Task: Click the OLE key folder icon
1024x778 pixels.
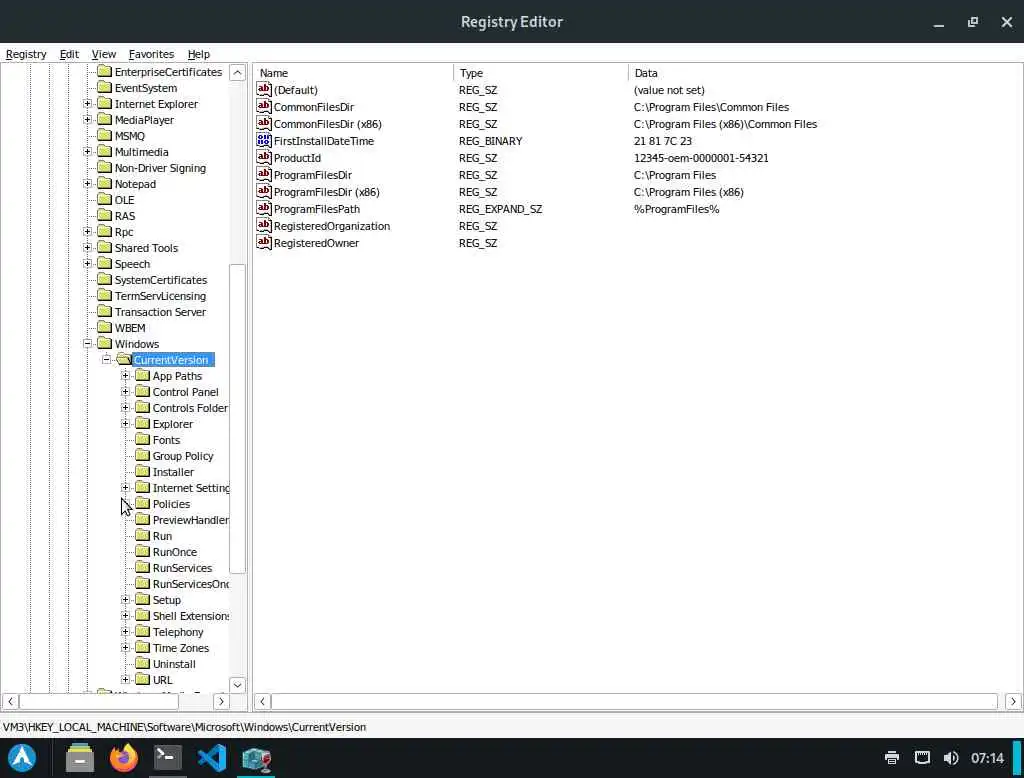Action: [104, 199]
